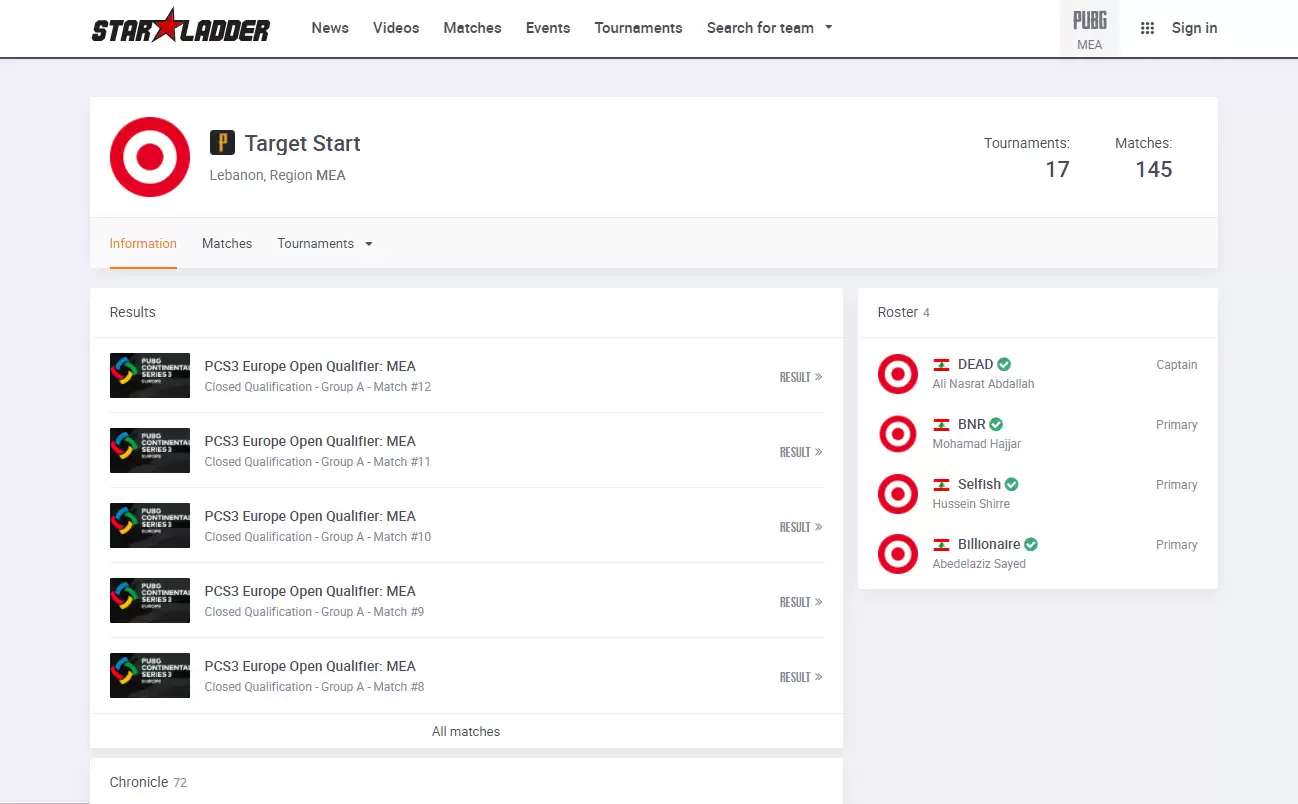Switch to the Matches tab

(227, 244)
